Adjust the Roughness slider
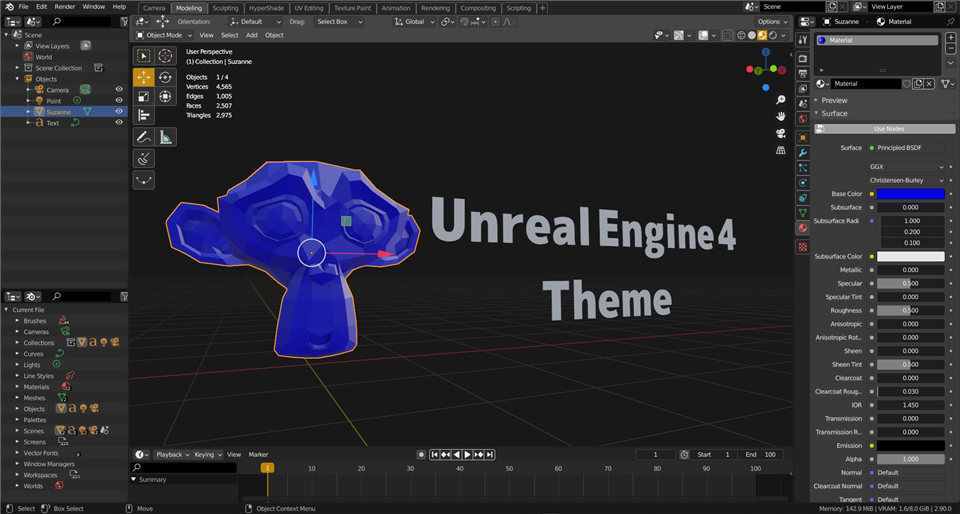960x514 pixels. point(910,310)
